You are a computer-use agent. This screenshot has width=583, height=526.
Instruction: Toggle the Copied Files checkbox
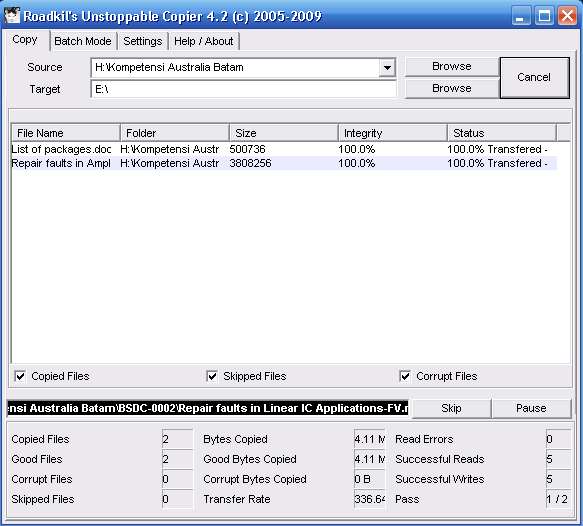click(20, 376)
